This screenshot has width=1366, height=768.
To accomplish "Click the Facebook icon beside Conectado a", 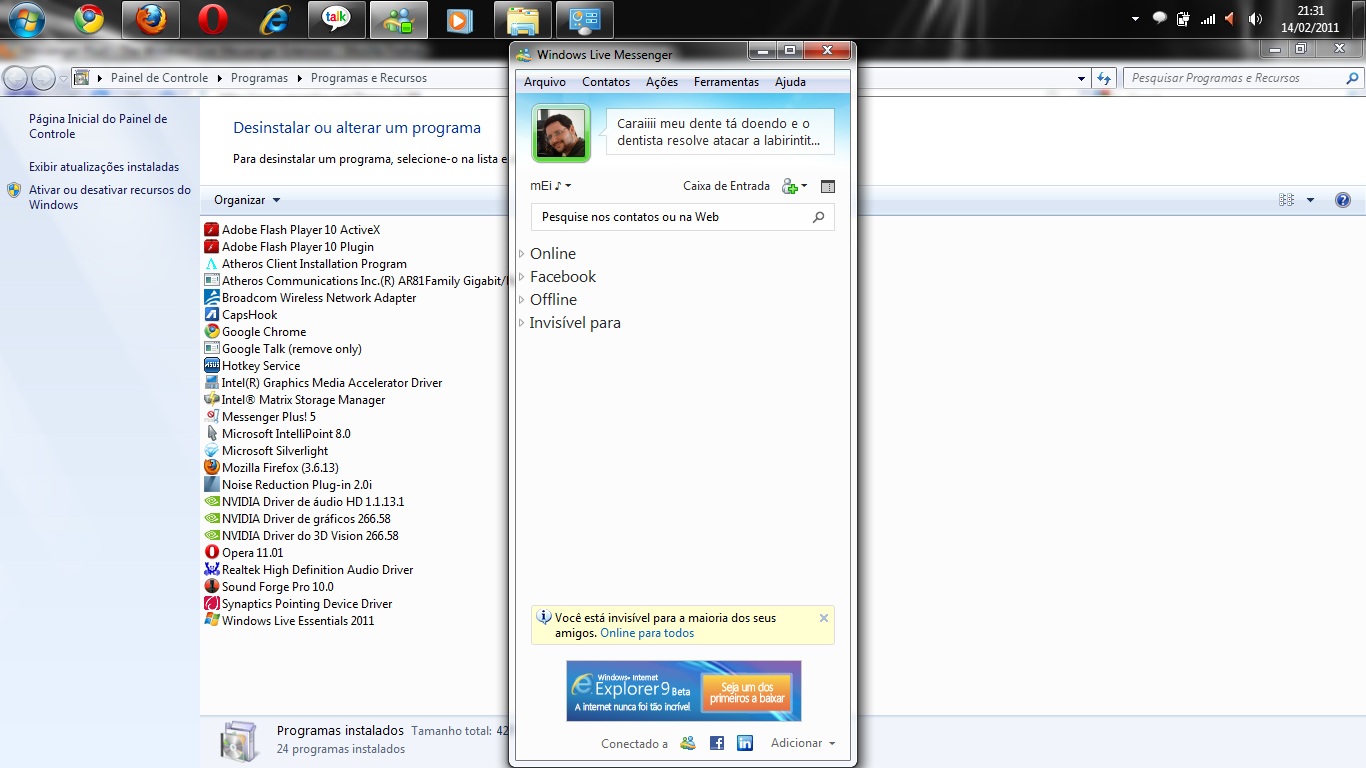I will tap(716, 743).
